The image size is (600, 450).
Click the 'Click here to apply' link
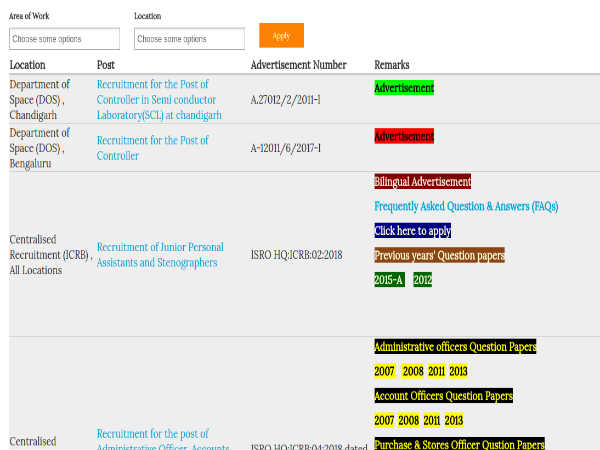pos(412,231)
